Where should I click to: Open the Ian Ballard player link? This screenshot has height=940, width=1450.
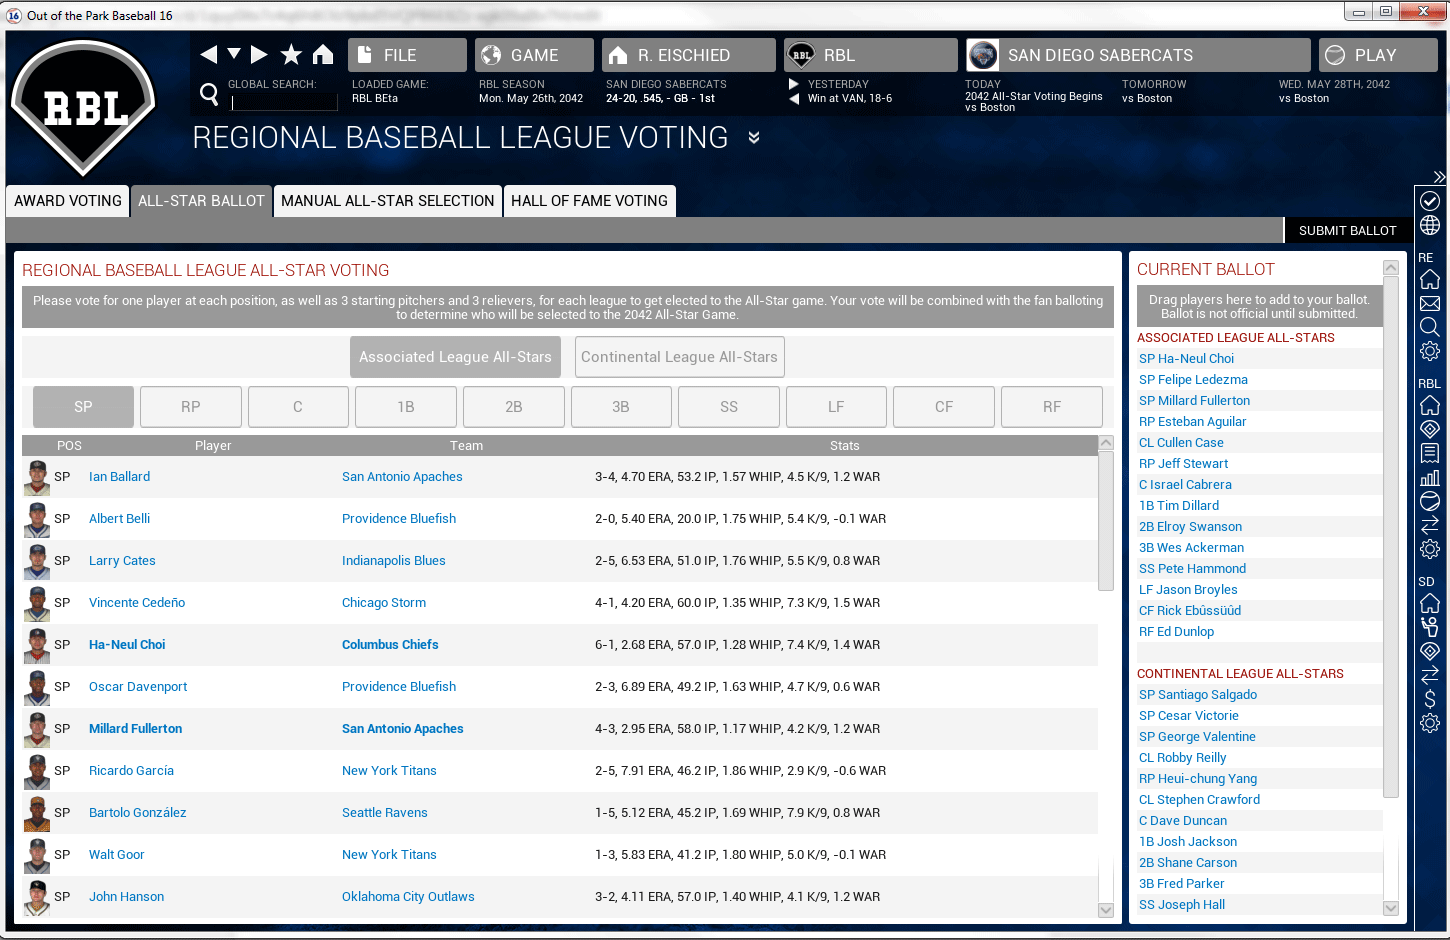(119, 477)
